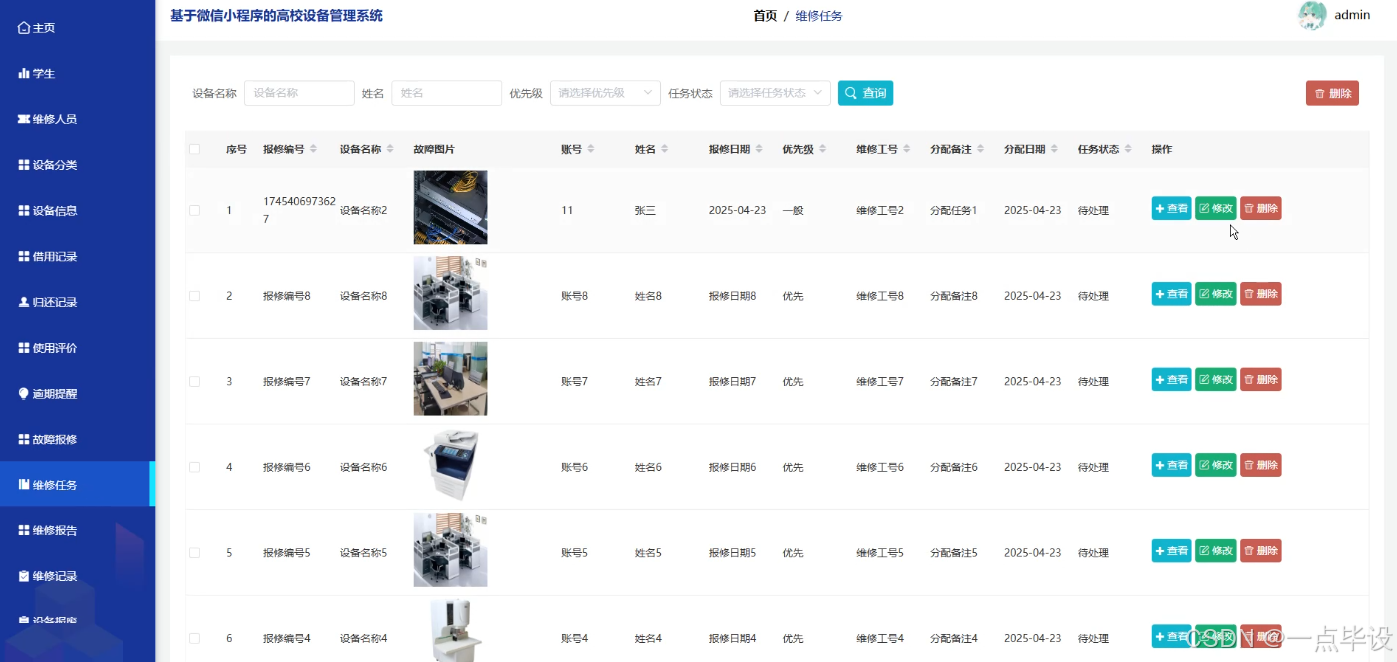The height and width of the screenshot is (662, 1397).
Task: Select the 学生 sidebar entry
Action: (x=40, y=73)
